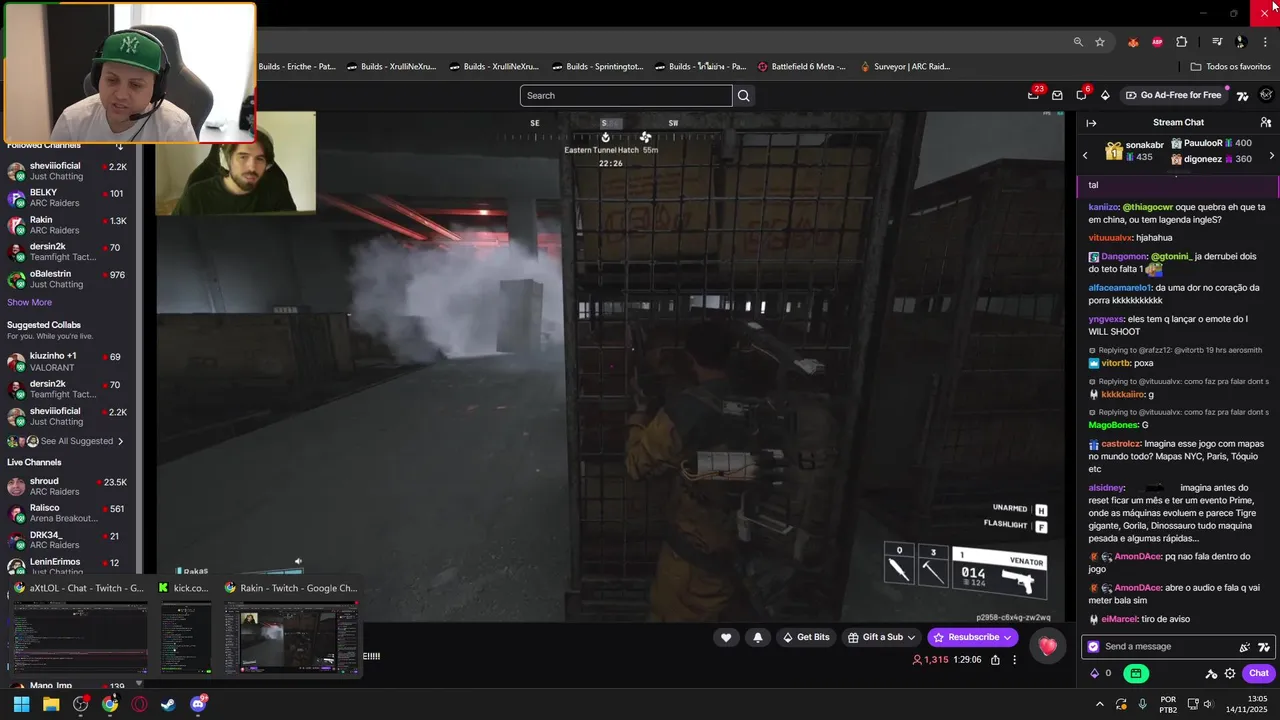
Task: Open the ABP Adblock Plus extension
Action: click(x=1157, y=42)
